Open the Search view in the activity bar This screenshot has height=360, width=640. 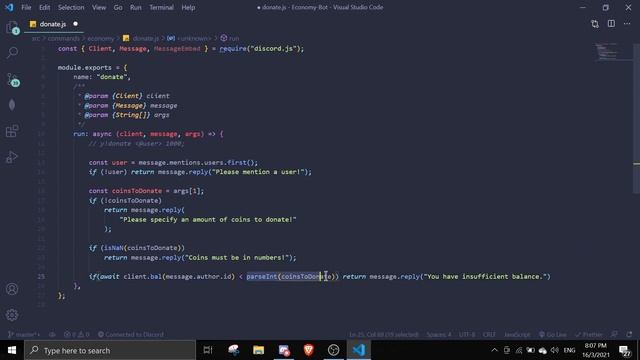[12, 53]
